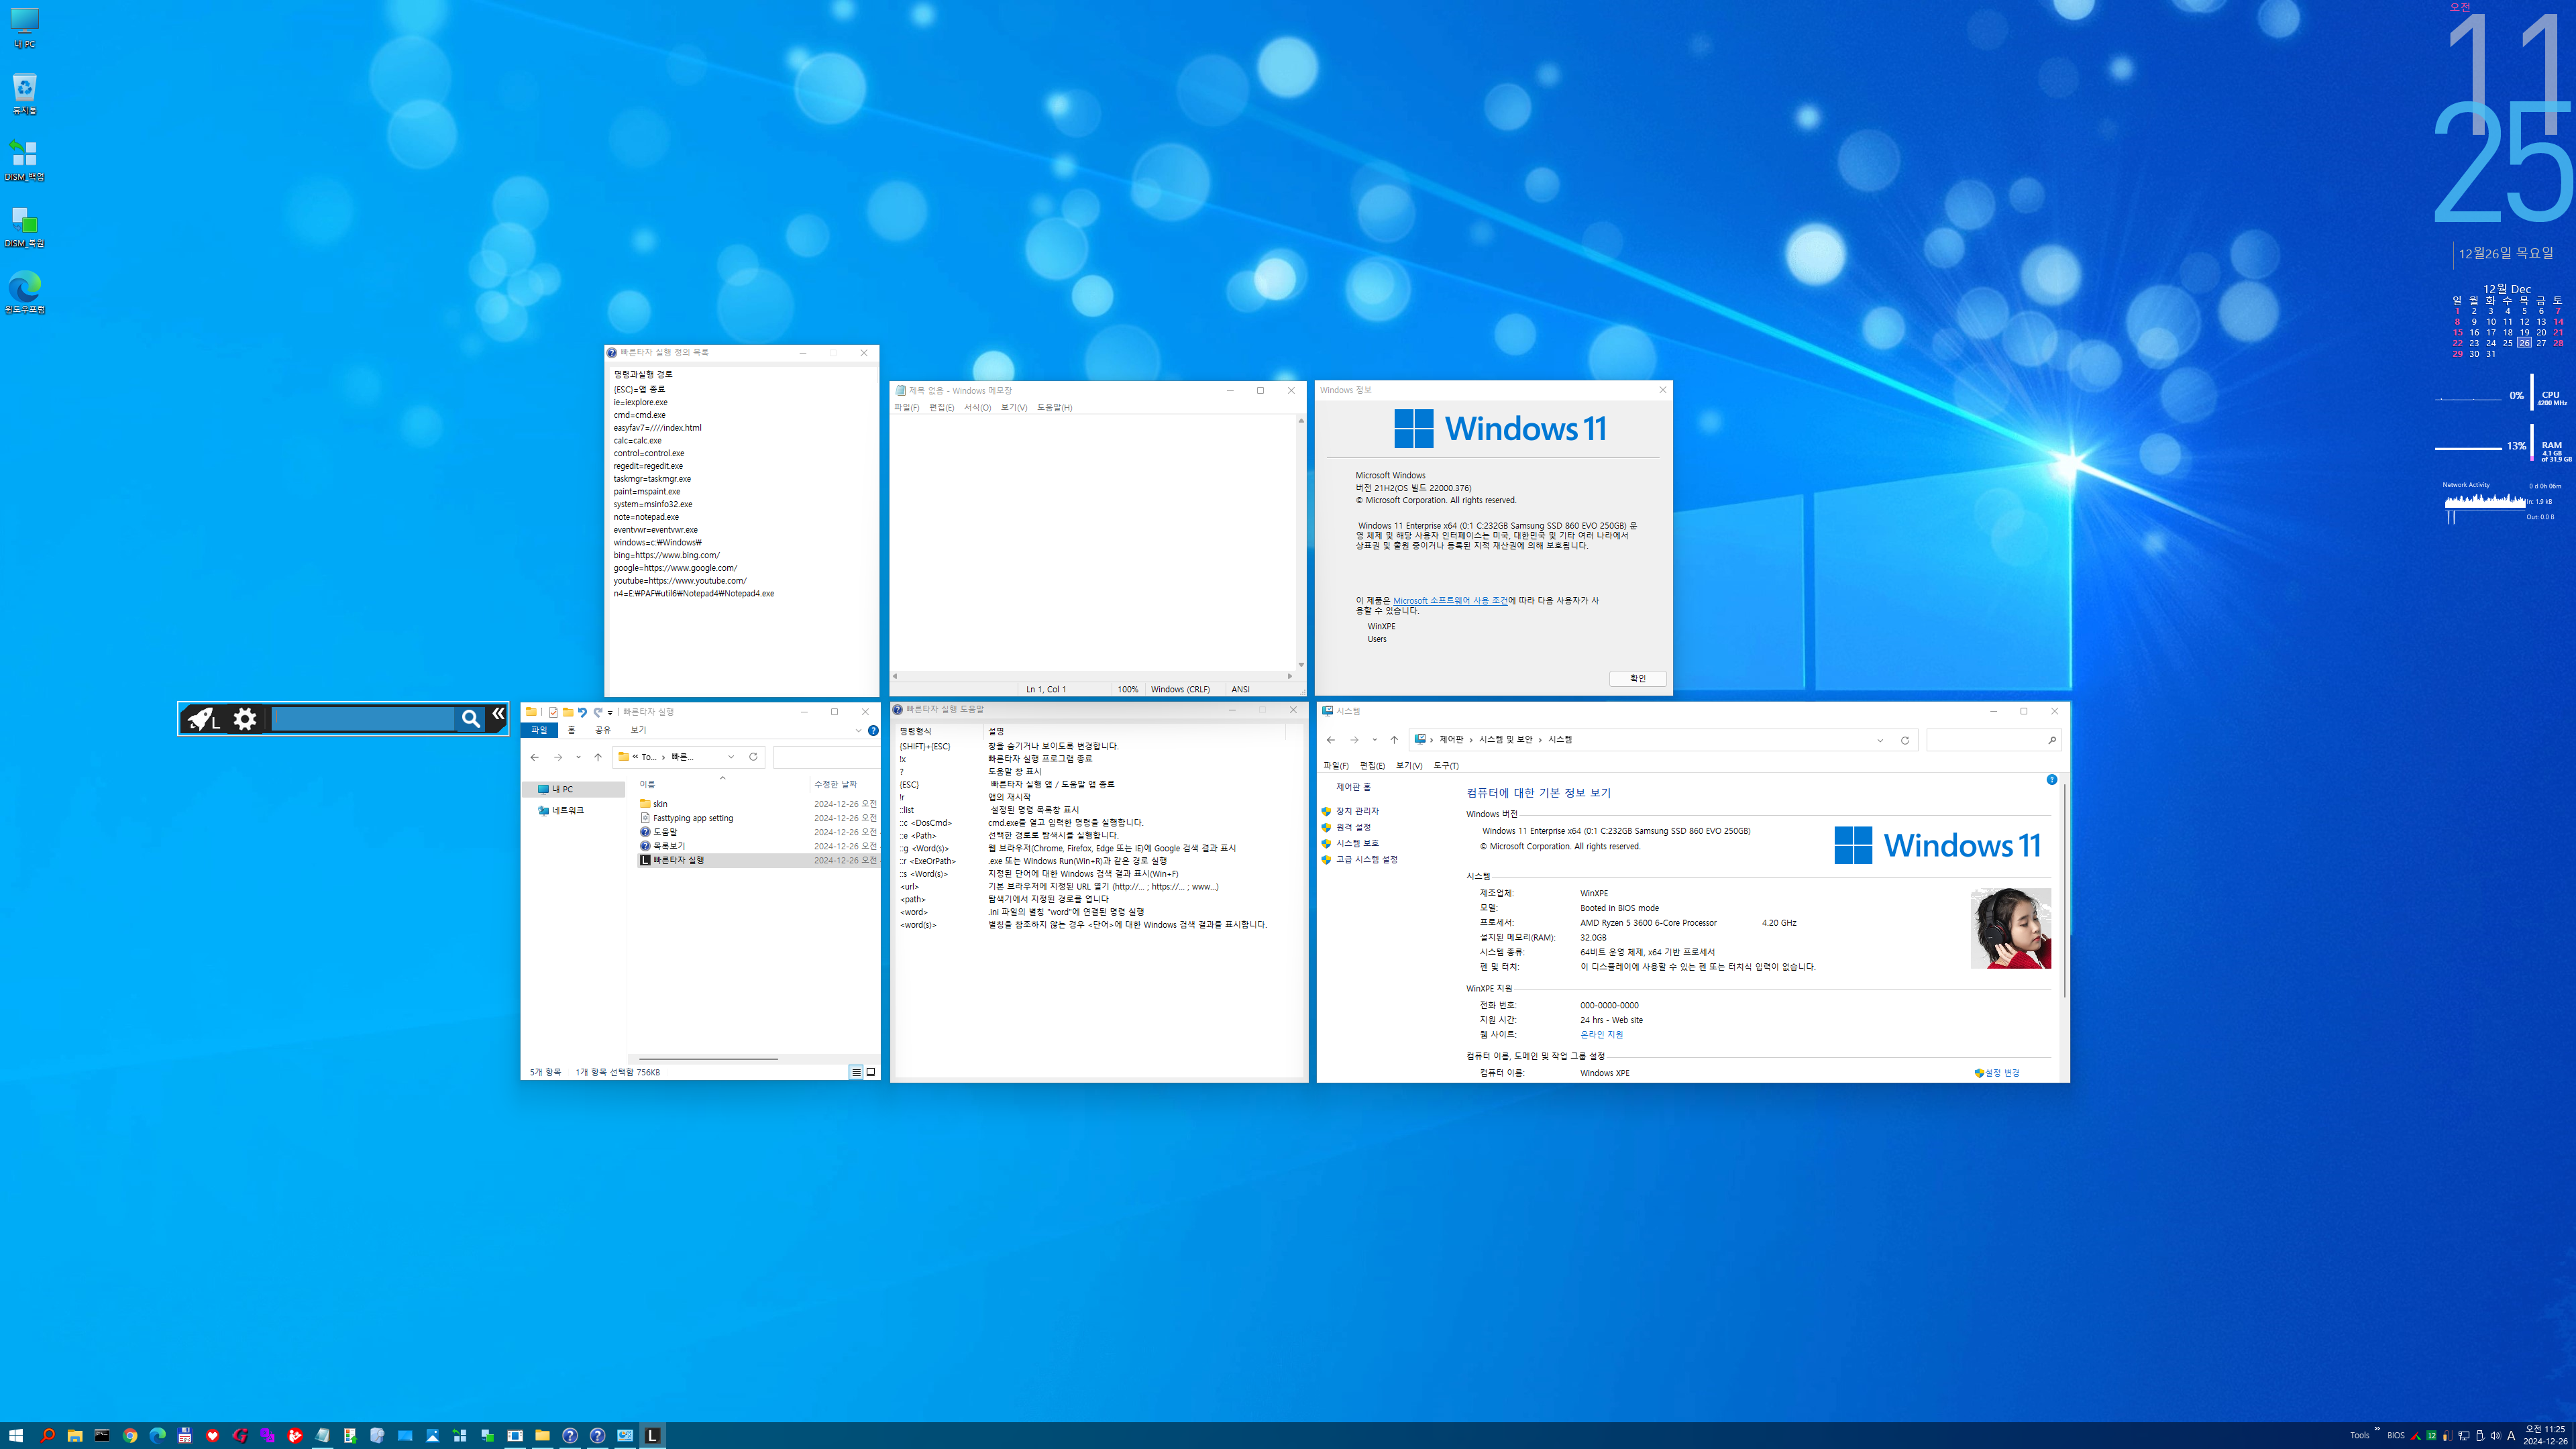Open address bar history dropdown in Explorer

[731, 757]
